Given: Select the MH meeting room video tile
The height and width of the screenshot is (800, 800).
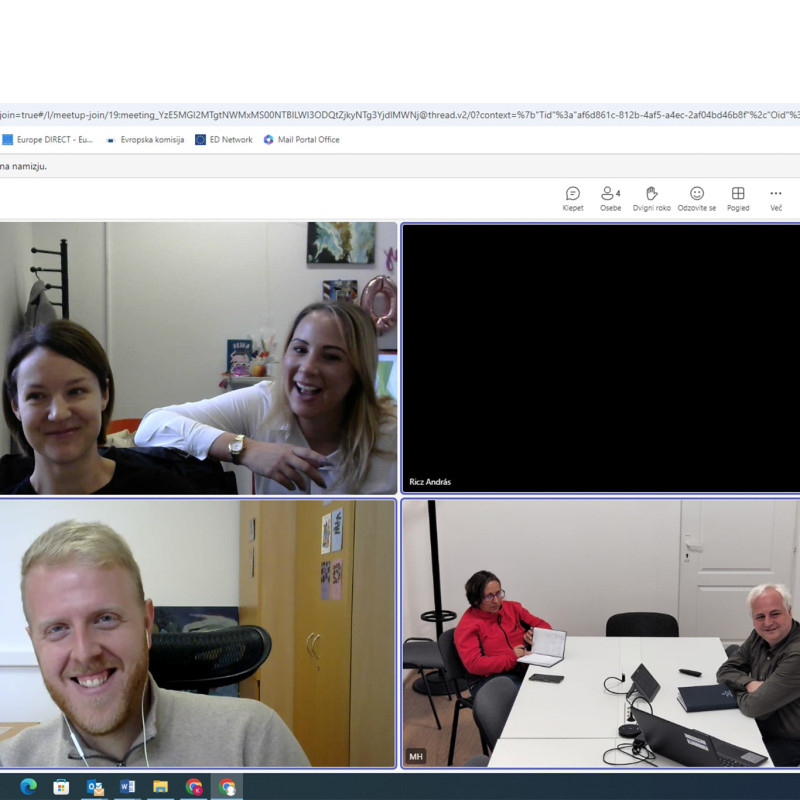Looking at the screenshot, I should click(x=600, y=633).
